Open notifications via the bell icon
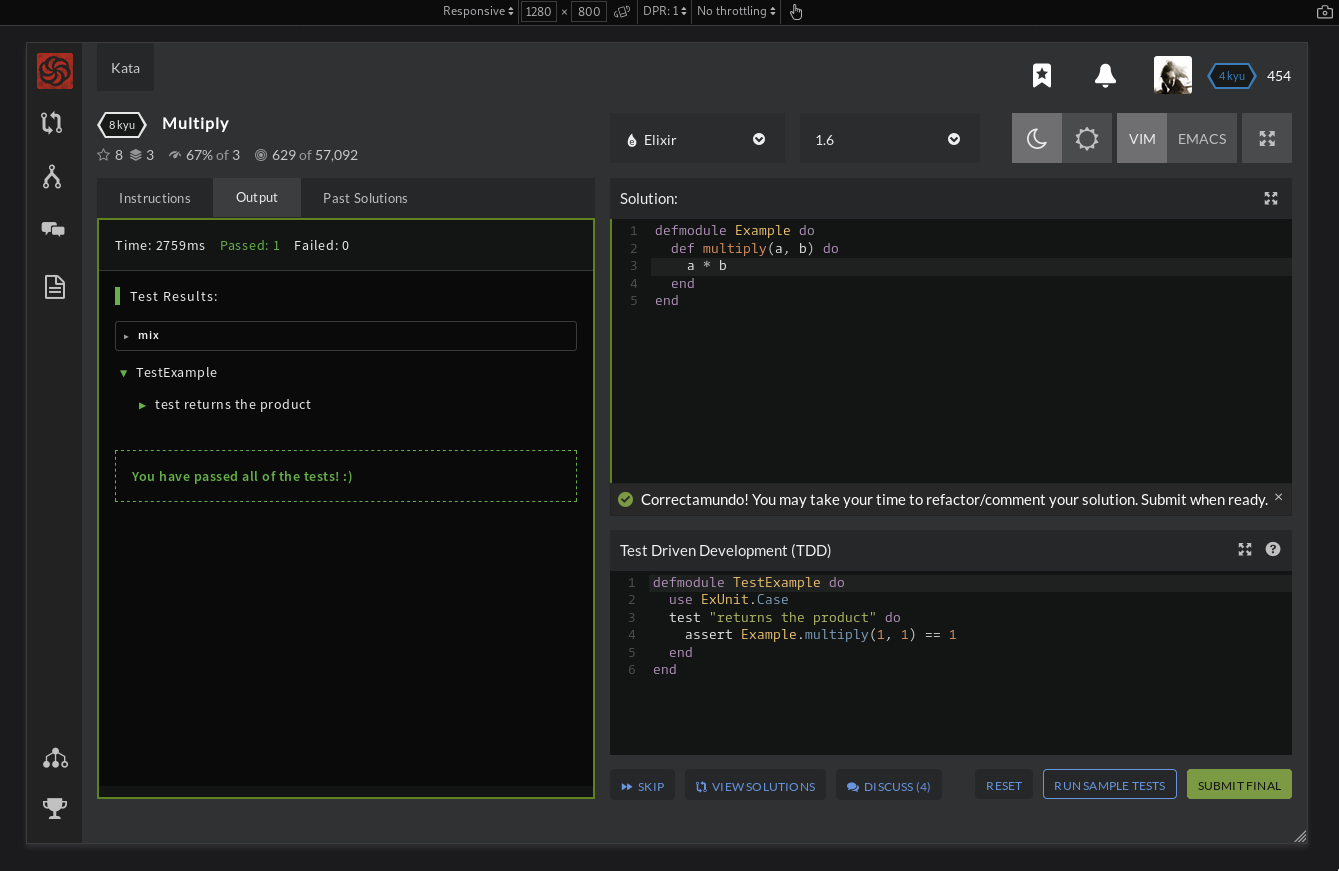1339x871 pixels. (x=1104, y=75)
